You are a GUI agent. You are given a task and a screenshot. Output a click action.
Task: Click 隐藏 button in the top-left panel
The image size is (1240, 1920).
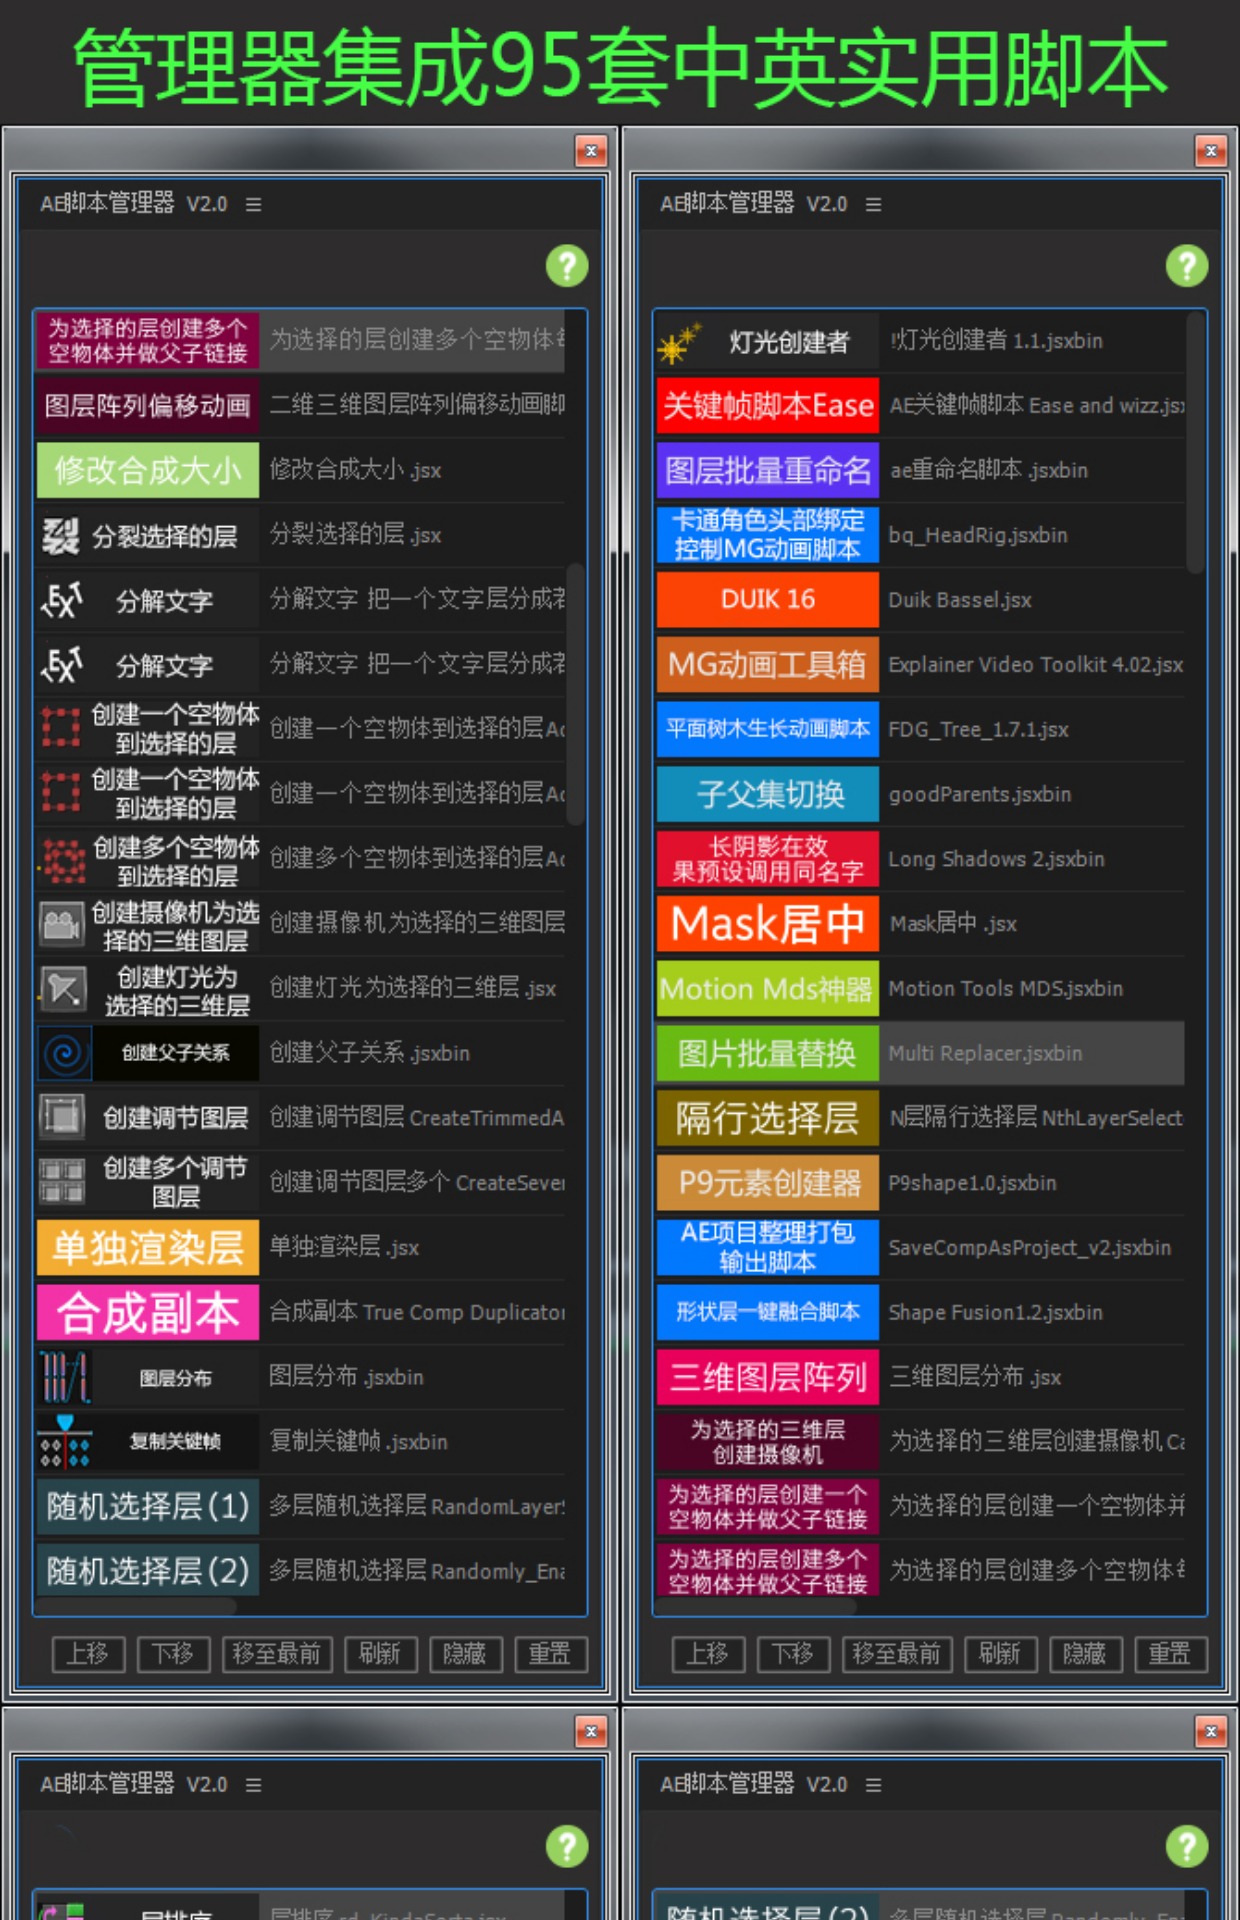point(466,1654)
